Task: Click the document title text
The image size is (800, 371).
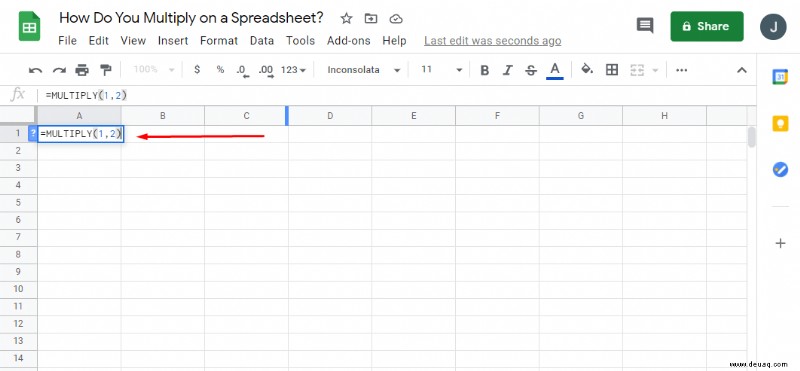Action: point(191,18)
